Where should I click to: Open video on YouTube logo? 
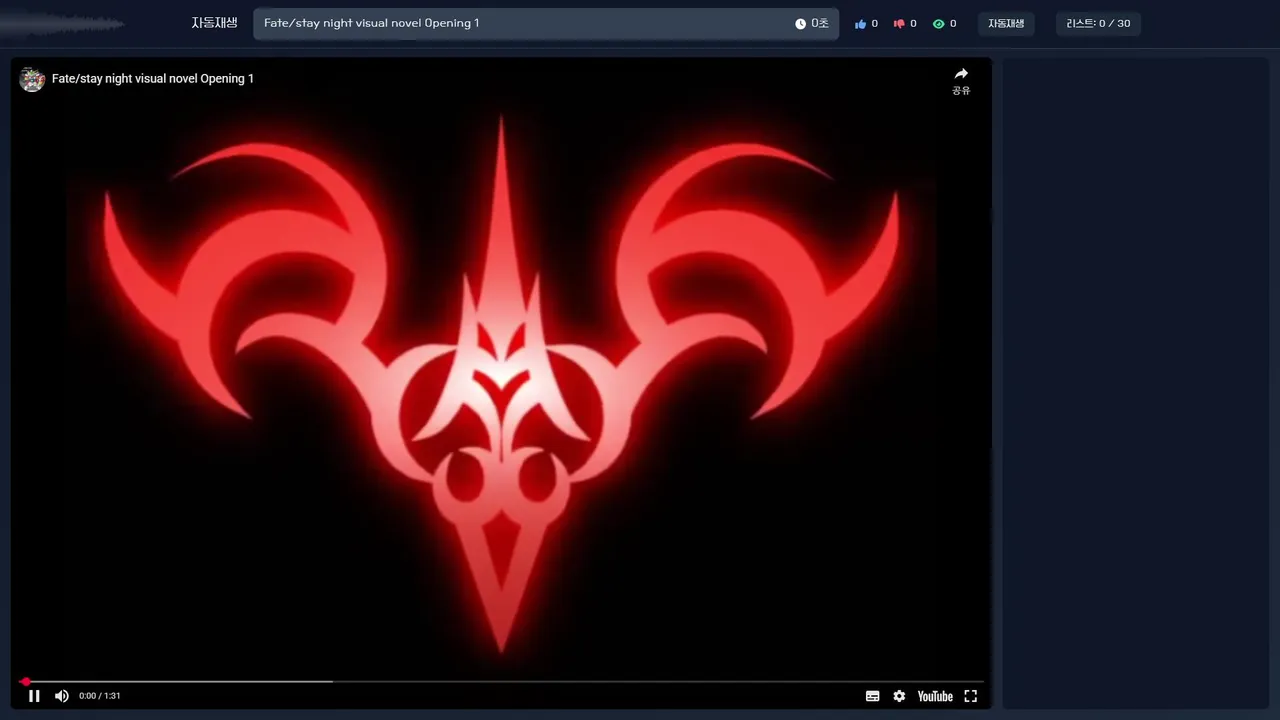pos(935,696)
